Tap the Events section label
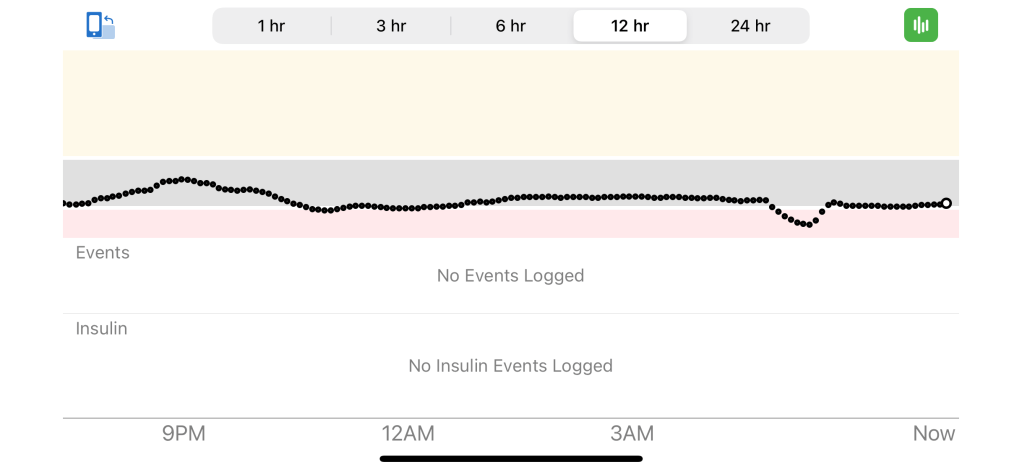This screenshot has width=1022, height=472. click(103, 253)
